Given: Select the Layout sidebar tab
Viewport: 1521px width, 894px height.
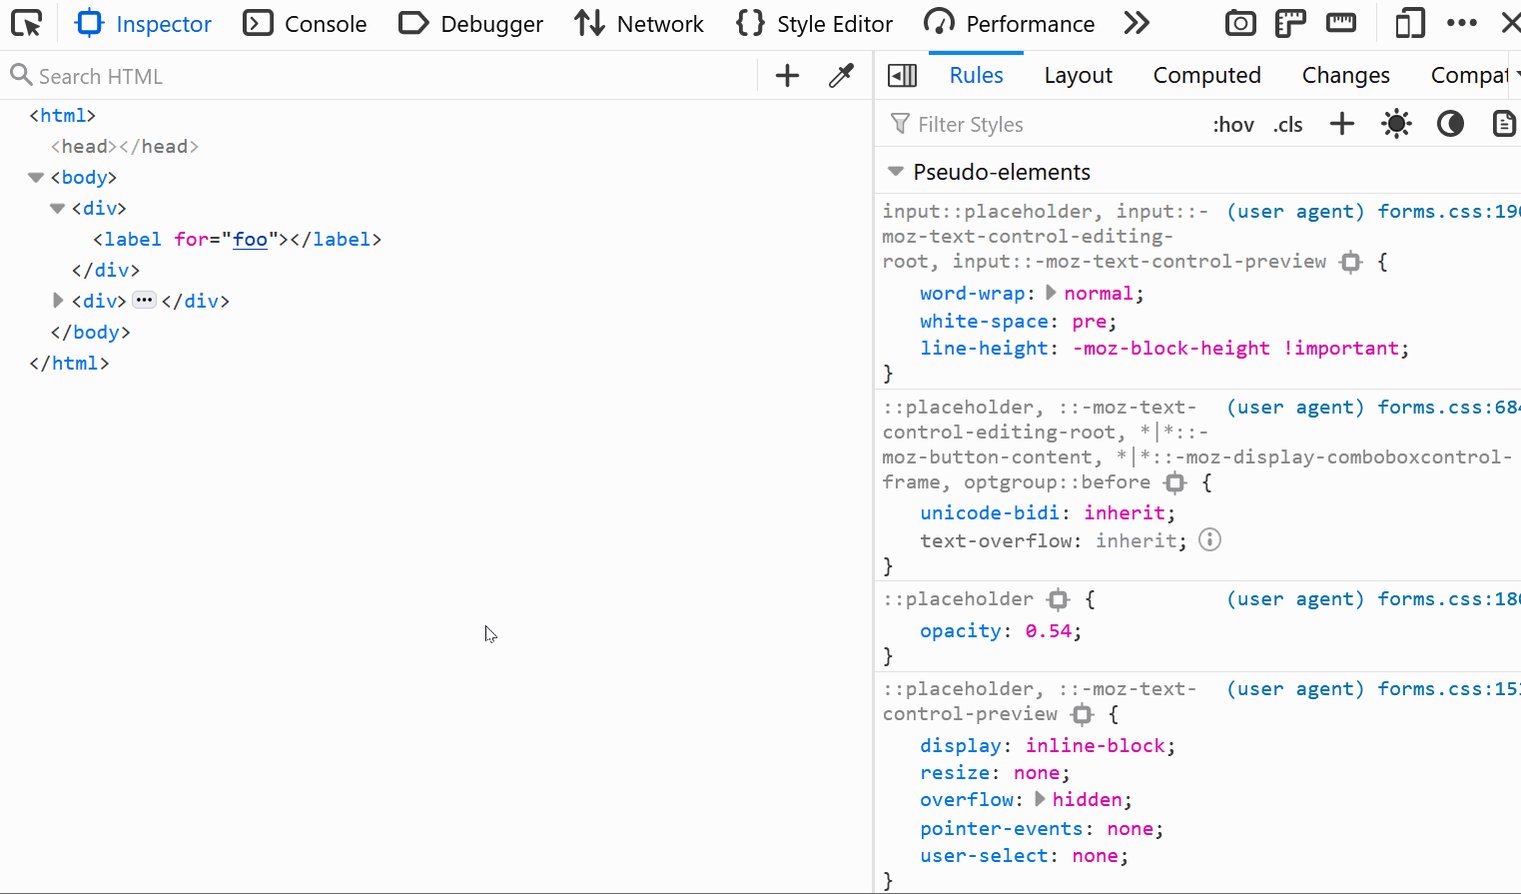Looking at the screenshot, I should click(x=1078, y=75).
